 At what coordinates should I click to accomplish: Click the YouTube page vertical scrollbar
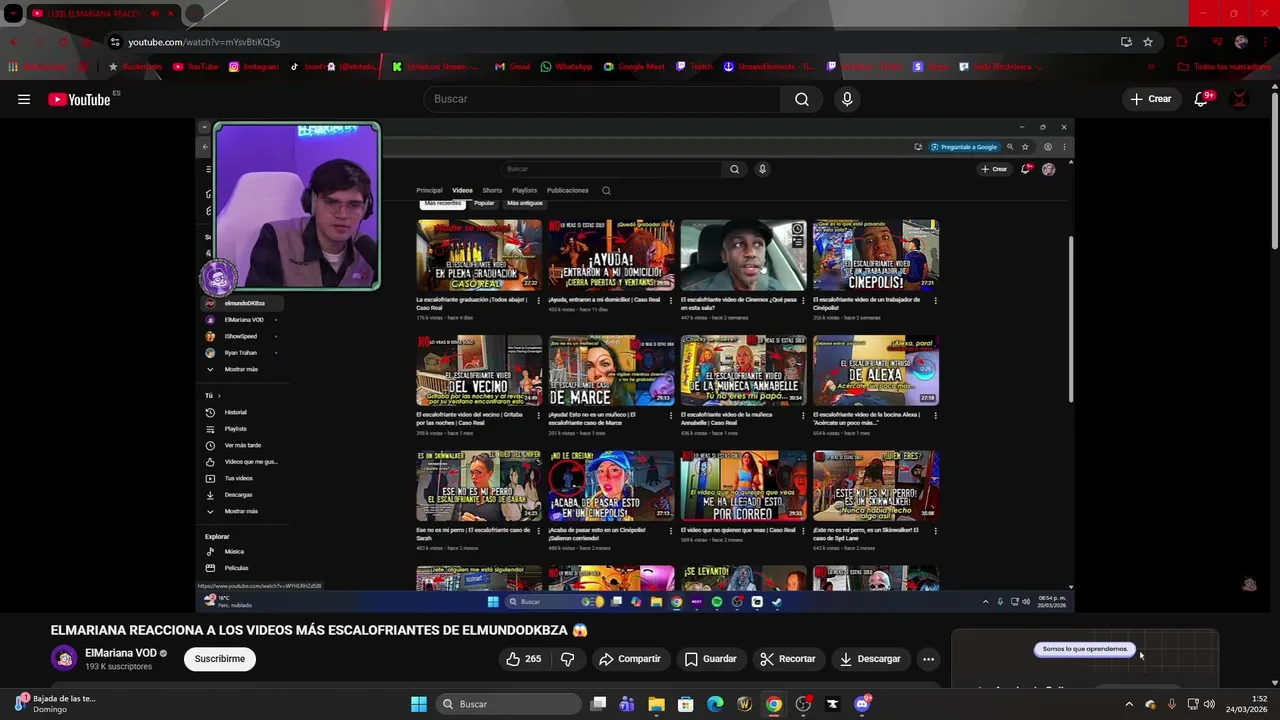point(1274,170)
